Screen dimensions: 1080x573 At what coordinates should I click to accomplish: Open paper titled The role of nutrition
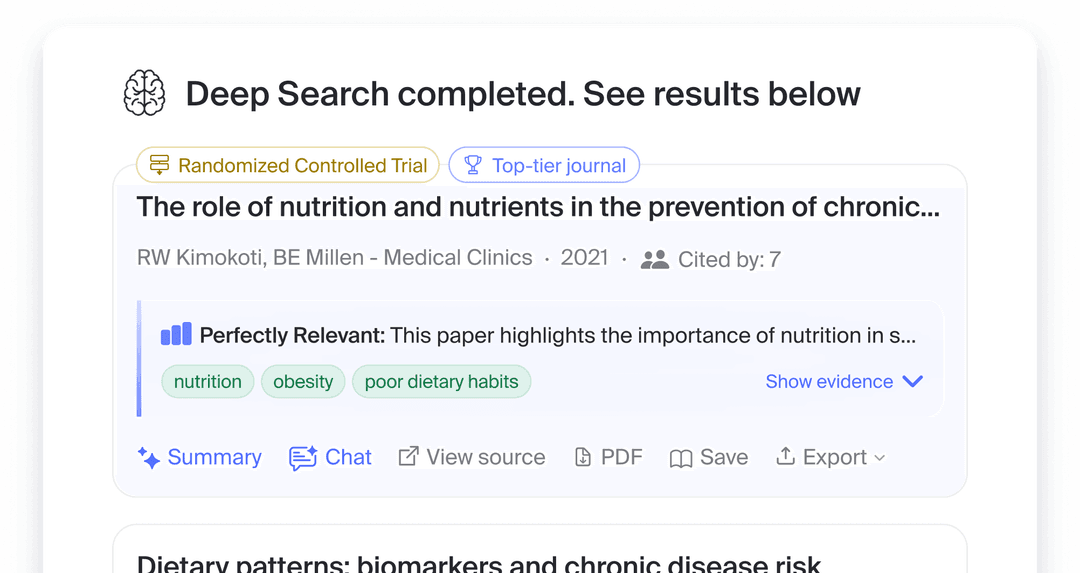[538, 207]
